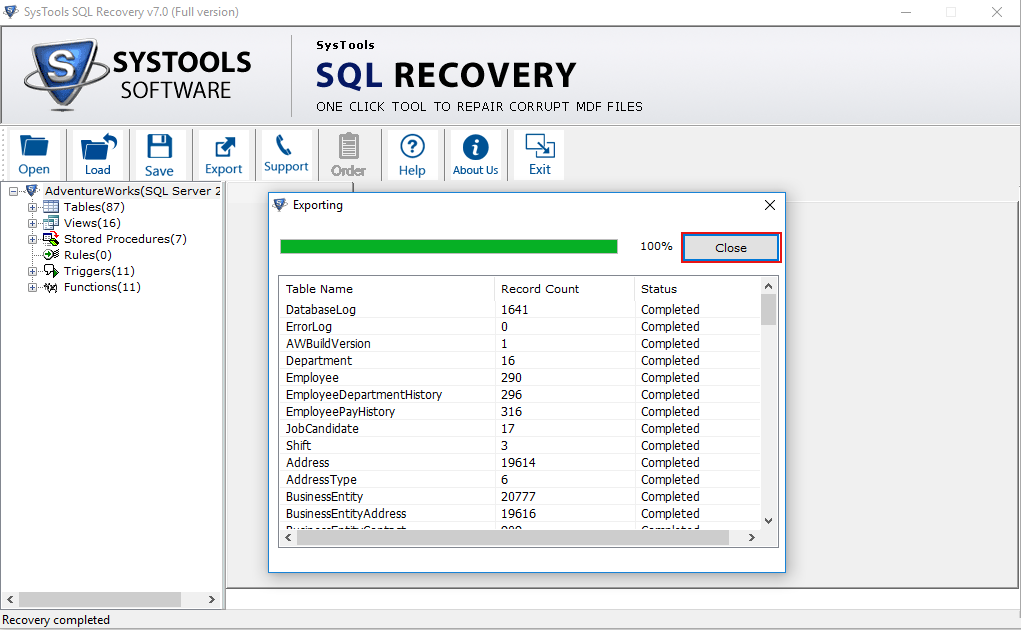
Task: Select the JobCandidate table row
Action: [520, 428]
